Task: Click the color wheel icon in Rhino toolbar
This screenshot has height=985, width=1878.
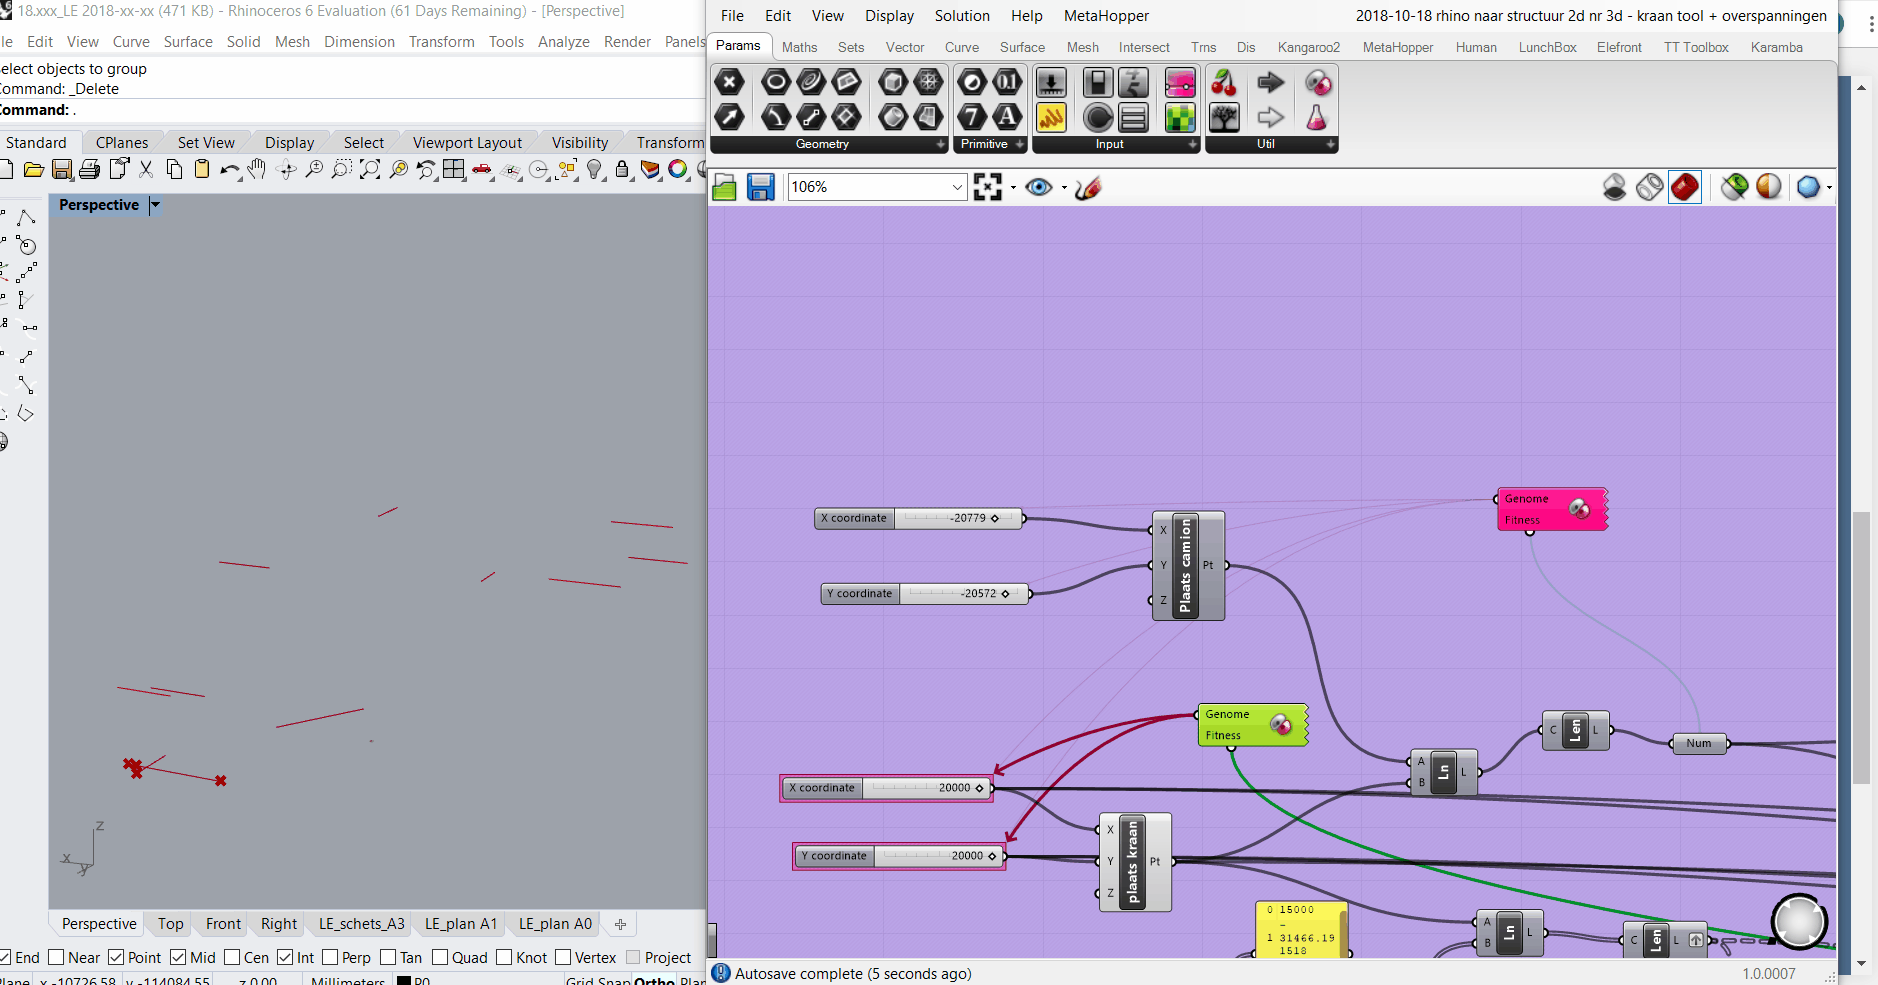Action: click(x=678, y=169)
